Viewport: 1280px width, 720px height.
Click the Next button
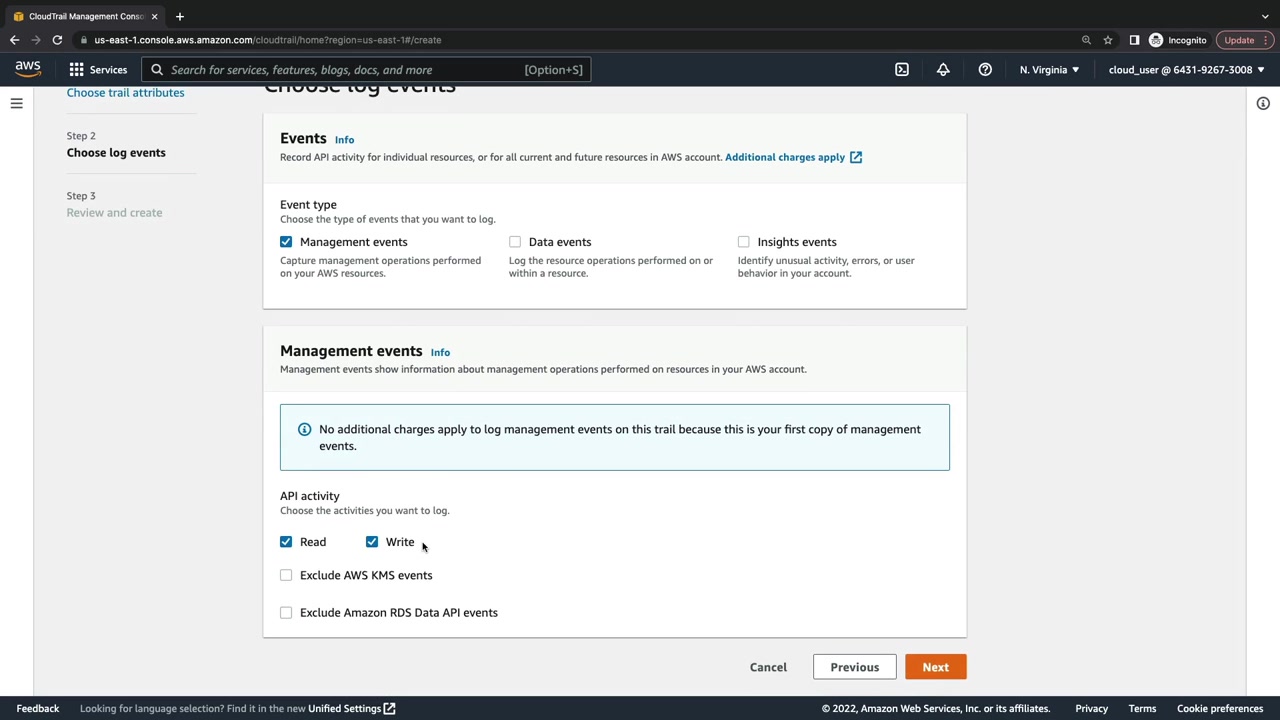936,667
